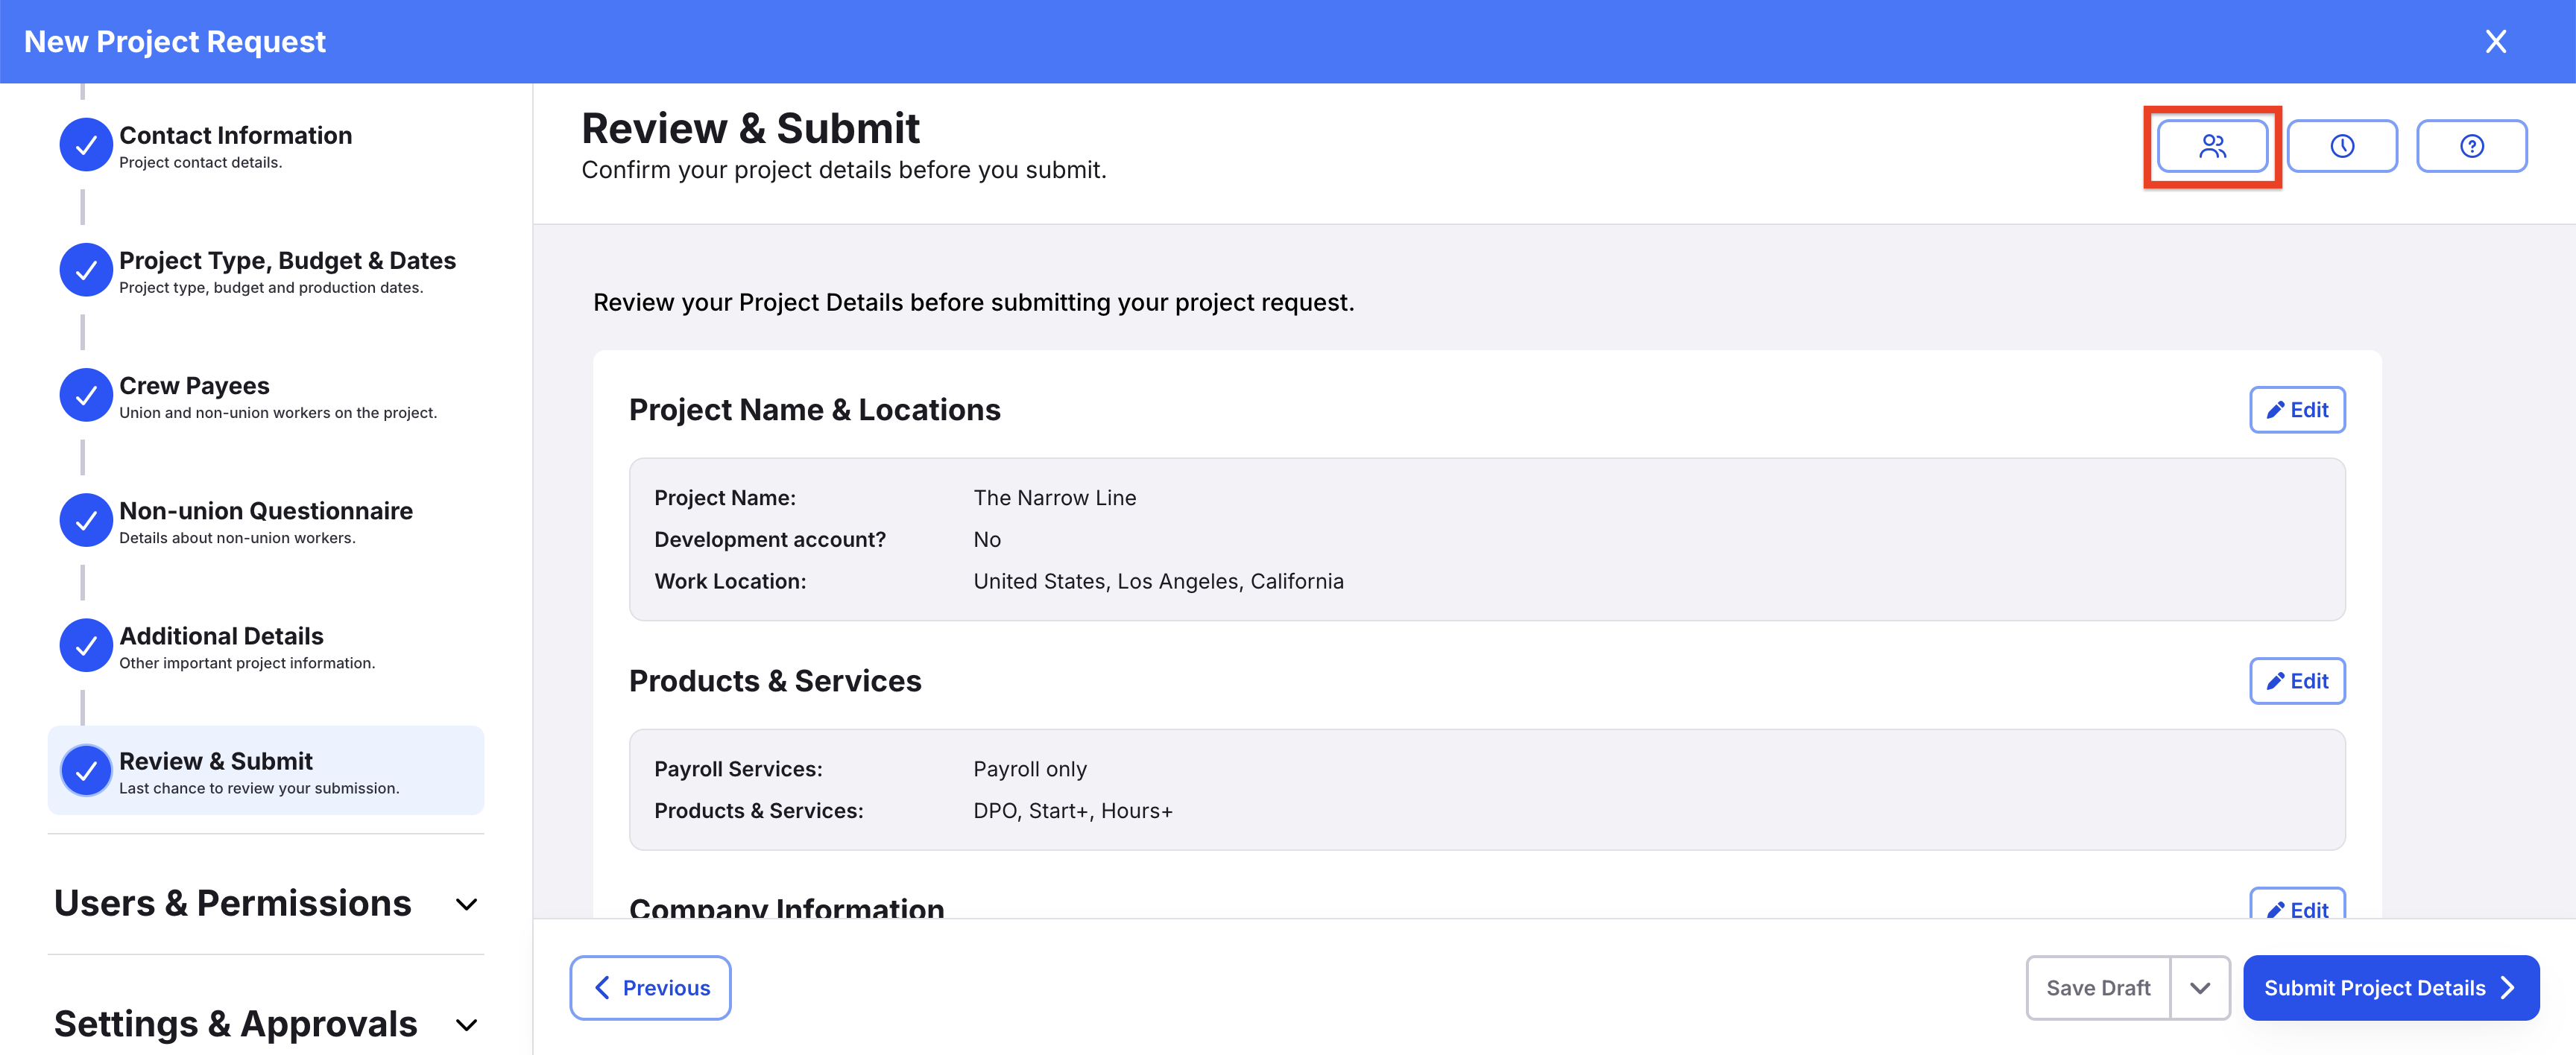Click the 'Payroll Services:' field label
Screen dimensions: 2576x1055
(x=738, y=769)
